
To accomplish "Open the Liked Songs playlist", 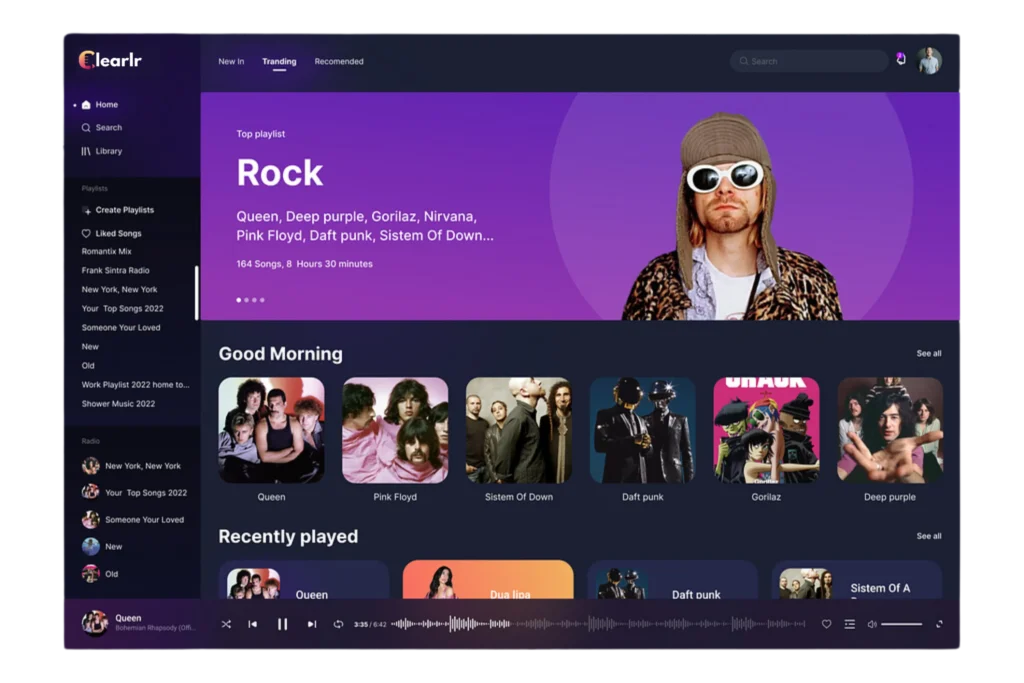I will click(117, 233).
